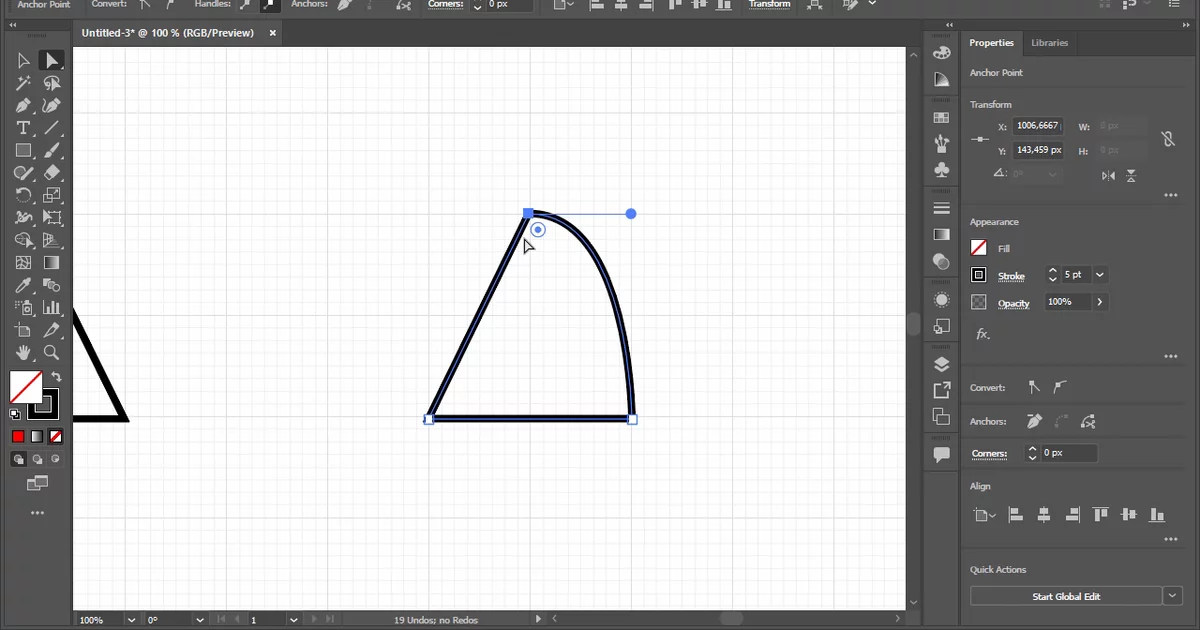Click the toolbar Fill swatch (white with red slash)
The image size is (1200, 630).
click(25, 387)
